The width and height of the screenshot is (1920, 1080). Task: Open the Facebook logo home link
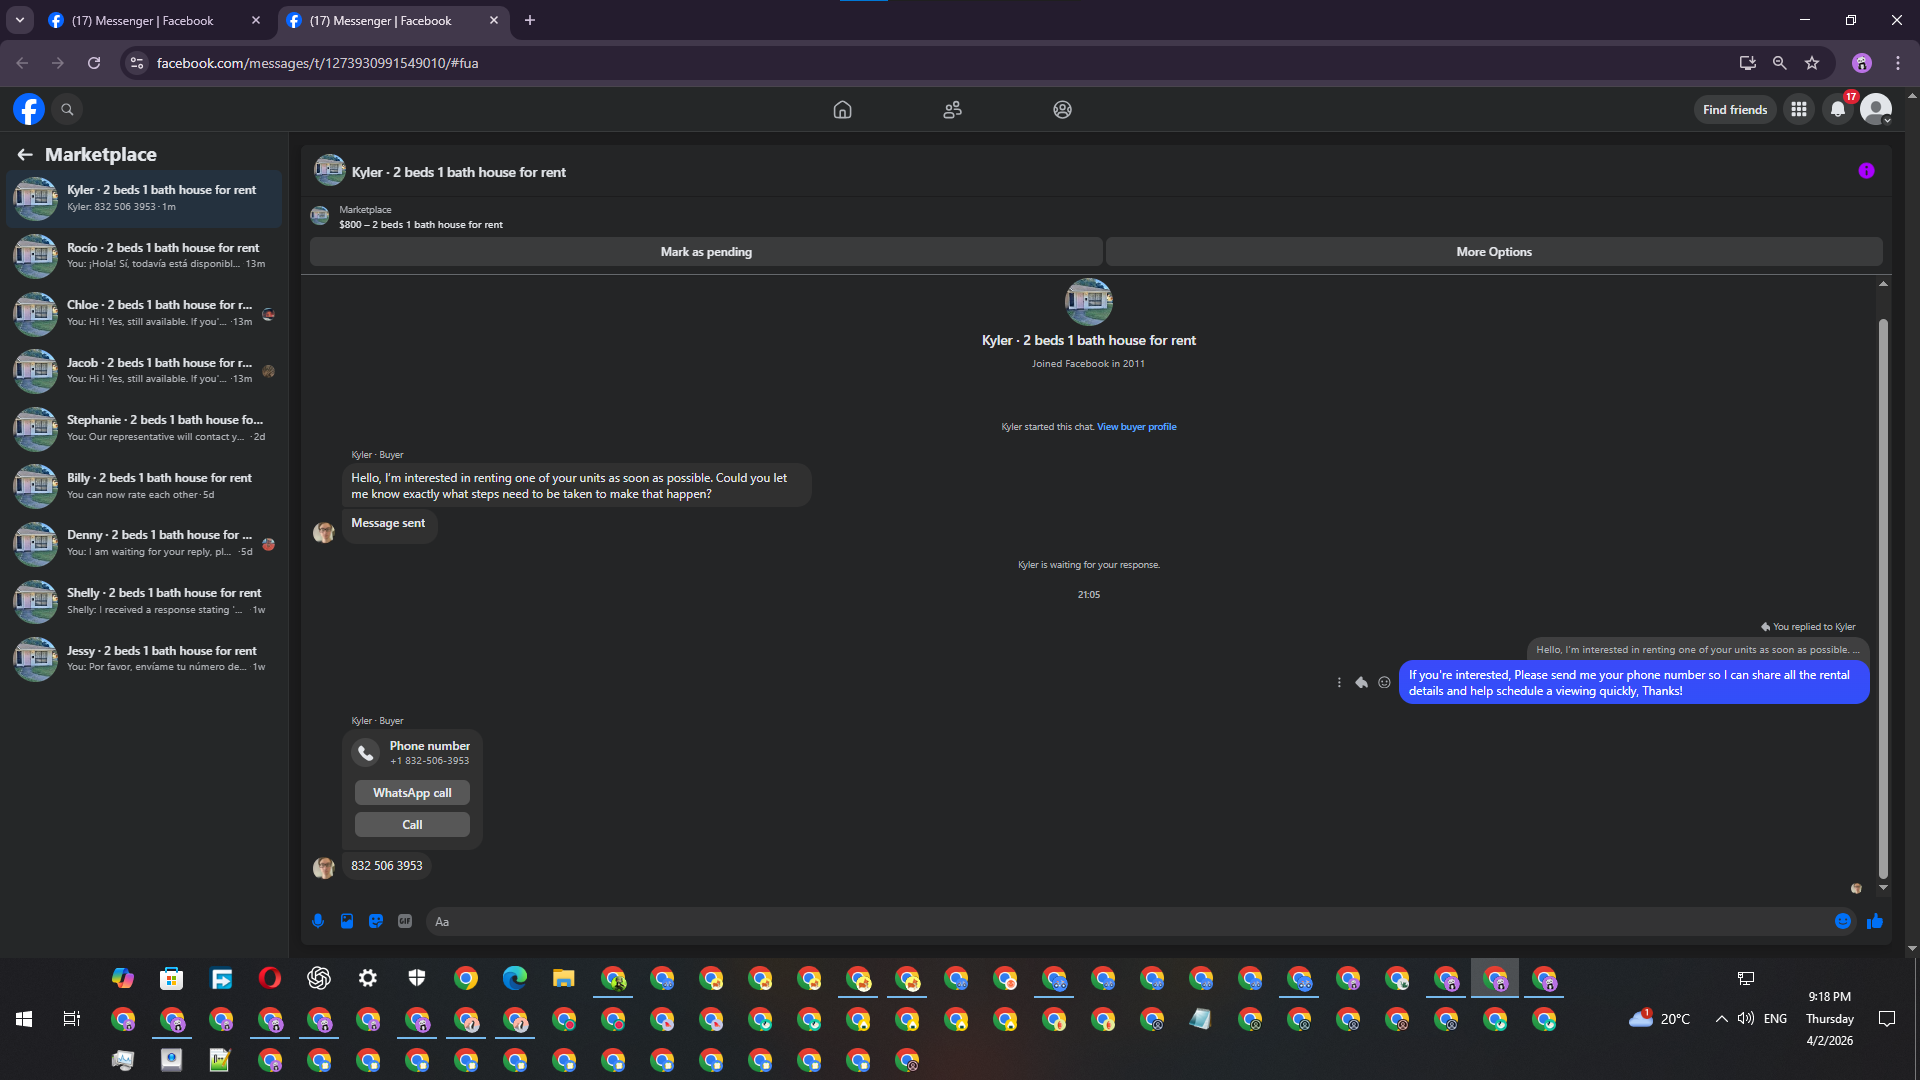click(29, 109)
